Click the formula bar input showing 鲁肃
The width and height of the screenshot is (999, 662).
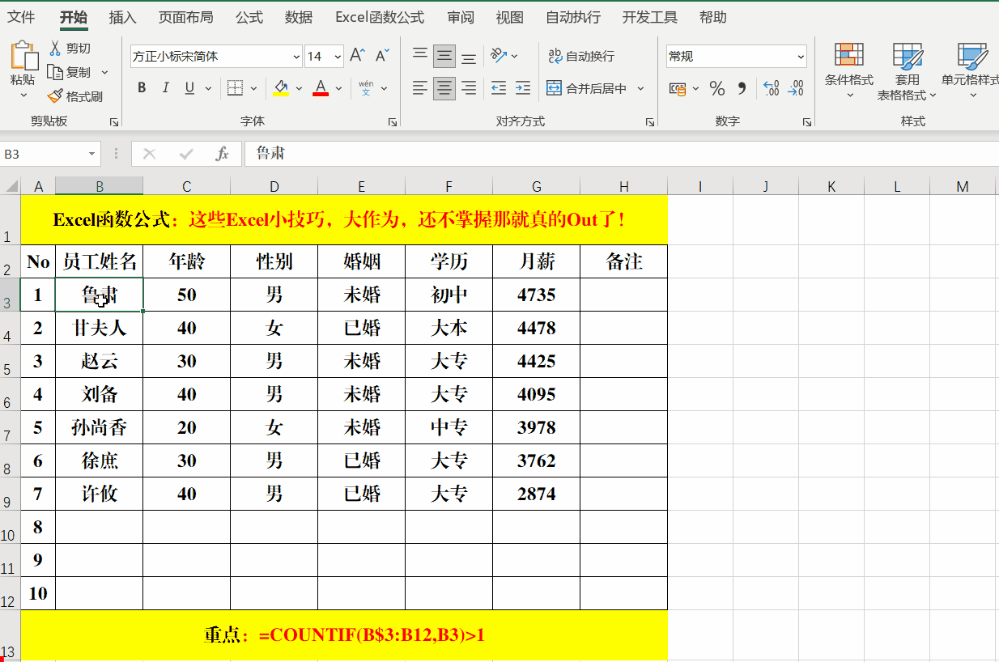(x=621, y=154)
